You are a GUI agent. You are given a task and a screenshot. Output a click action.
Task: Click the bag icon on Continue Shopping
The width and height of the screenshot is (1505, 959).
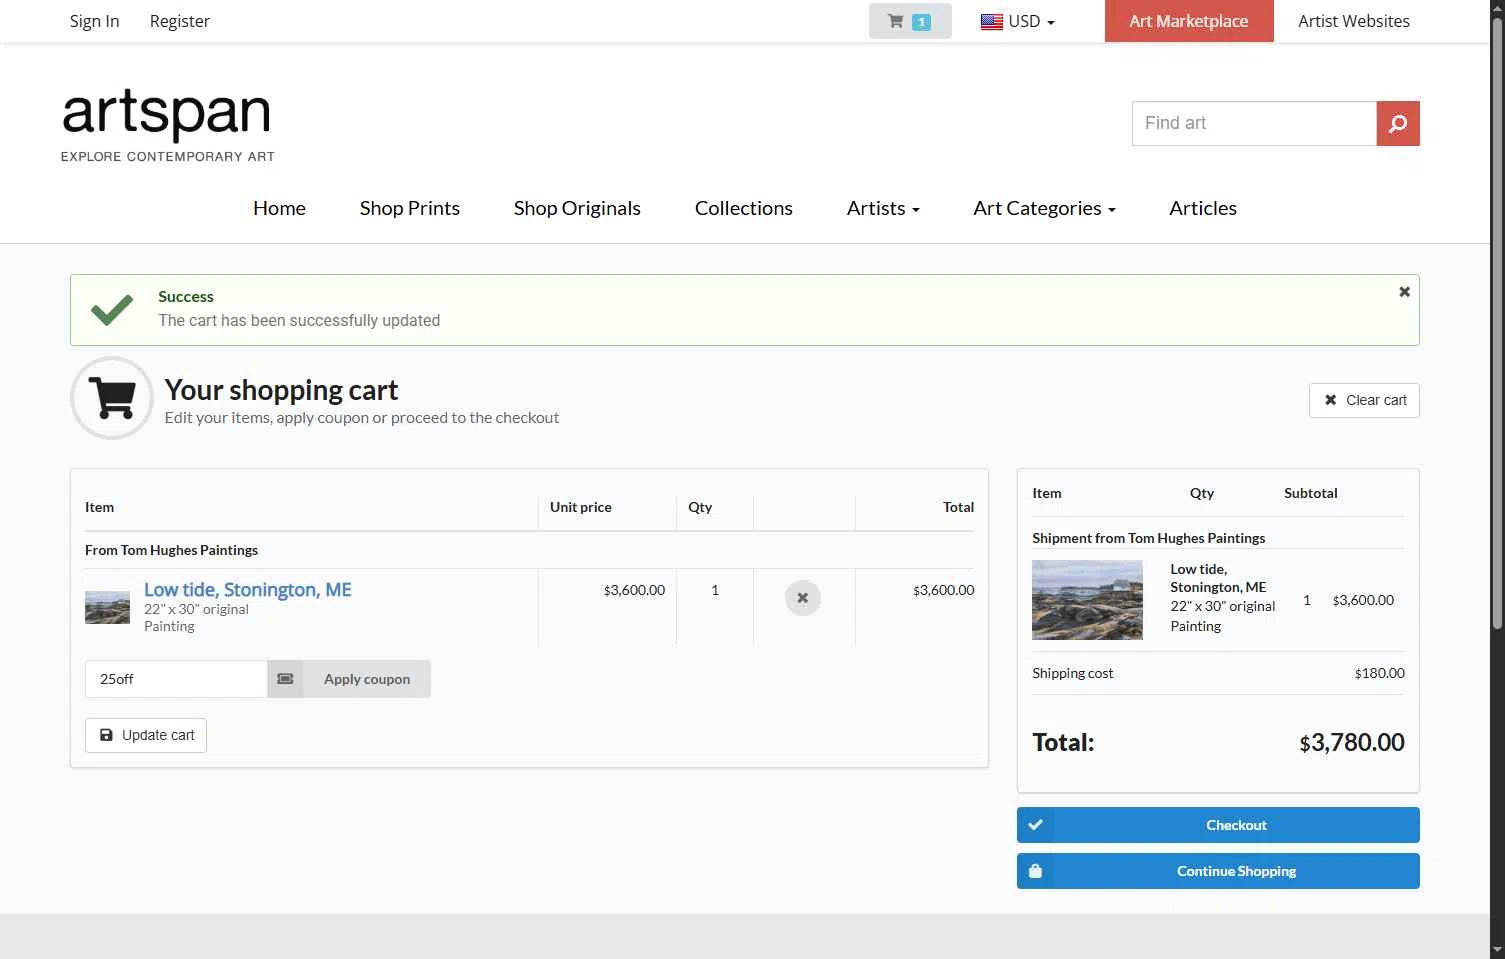1036,871
